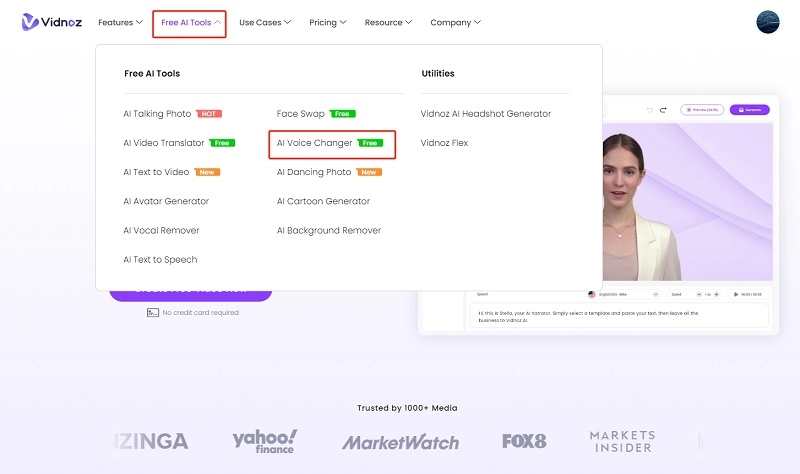Open Vidnoz Flex utility
The width and height of the screenshot is (800, 474).
pos(444,143)
